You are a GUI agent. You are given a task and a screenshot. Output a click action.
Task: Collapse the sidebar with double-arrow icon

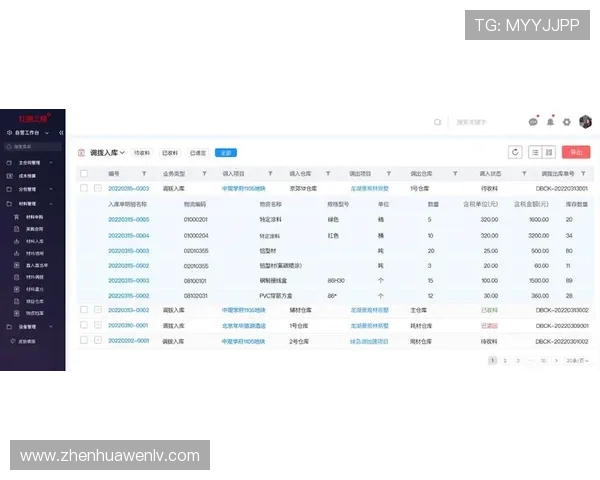(x=61, y=132)
